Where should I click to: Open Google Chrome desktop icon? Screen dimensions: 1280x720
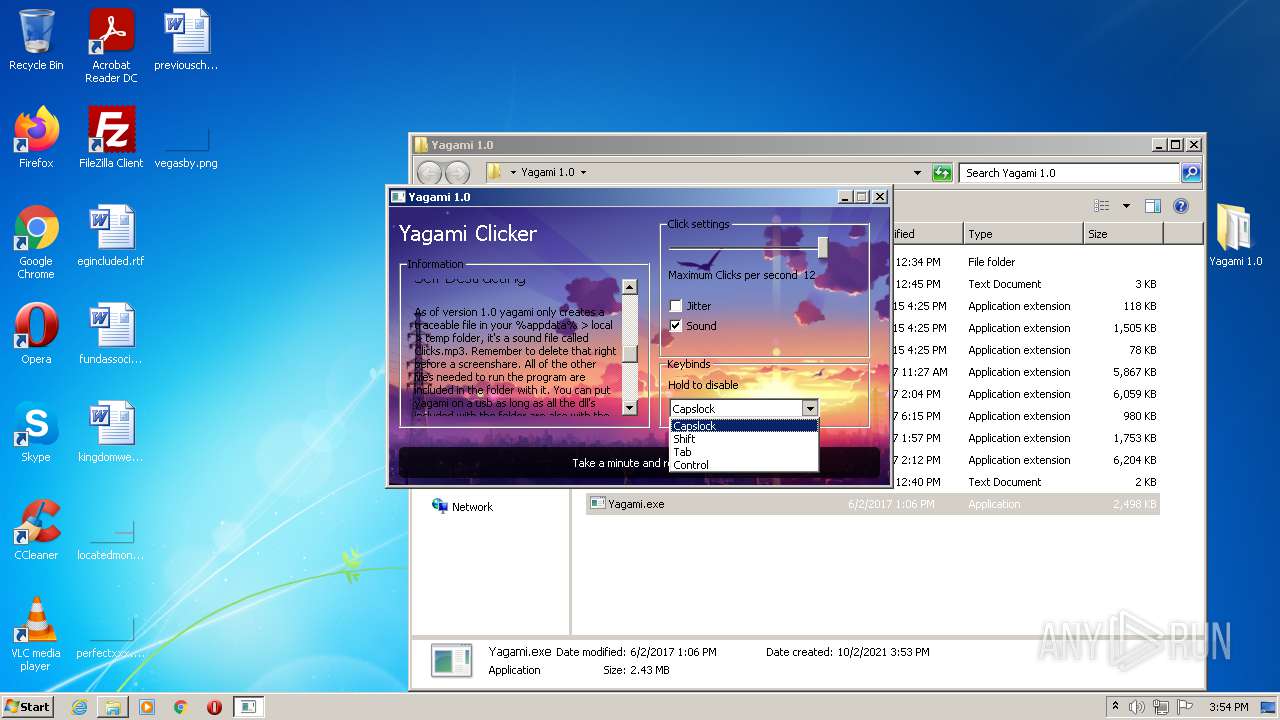36,242
